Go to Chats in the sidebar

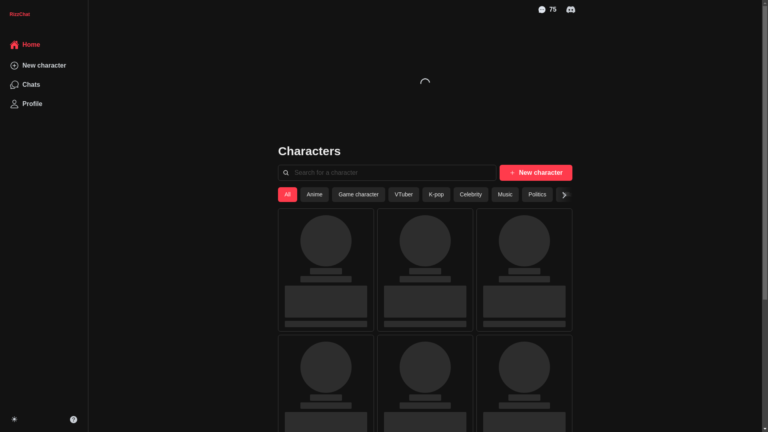tap(25, 85)
